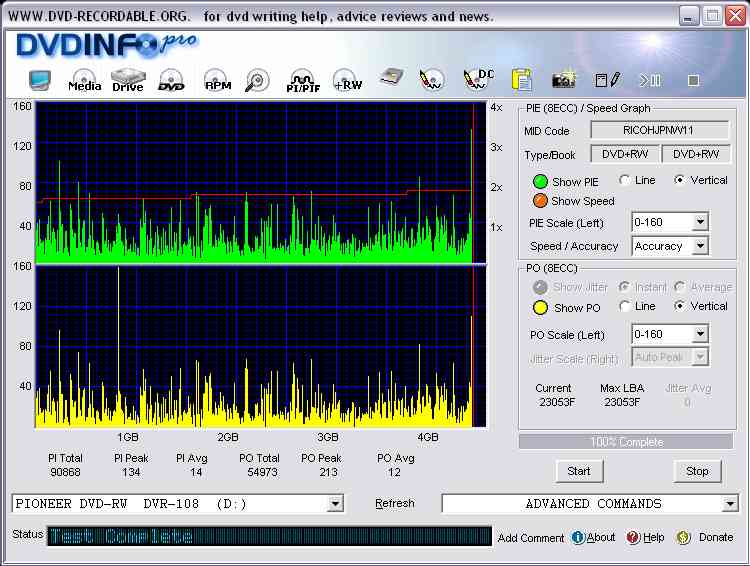Click the MID Code RICOHJPNW11 field
Viewport: 750px width, 566px height.
point(660,130)
